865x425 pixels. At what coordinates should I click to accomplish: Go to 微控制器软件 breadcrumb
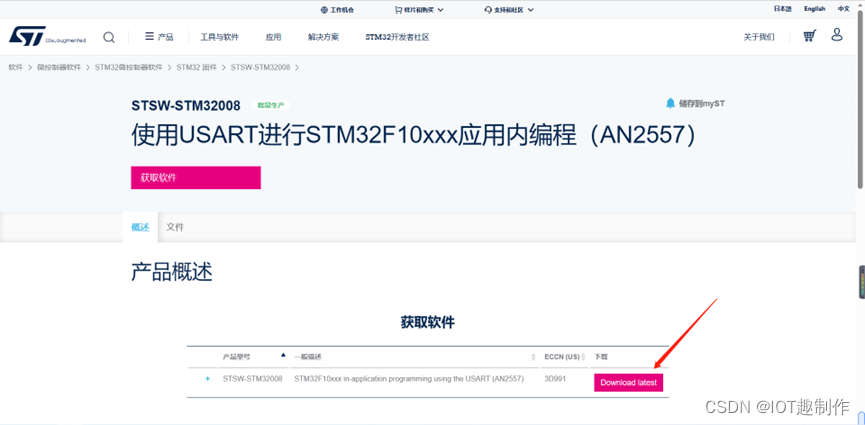[x=59, y=67]
